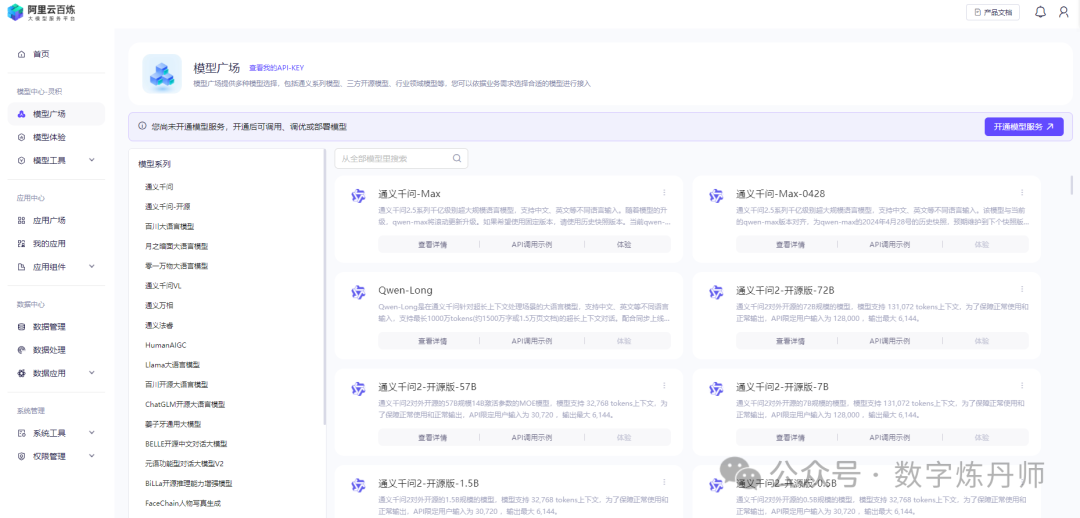1080x518 pixels.
Task: Click the 我的应用 sidebar icon
Action: pos(21,243)
